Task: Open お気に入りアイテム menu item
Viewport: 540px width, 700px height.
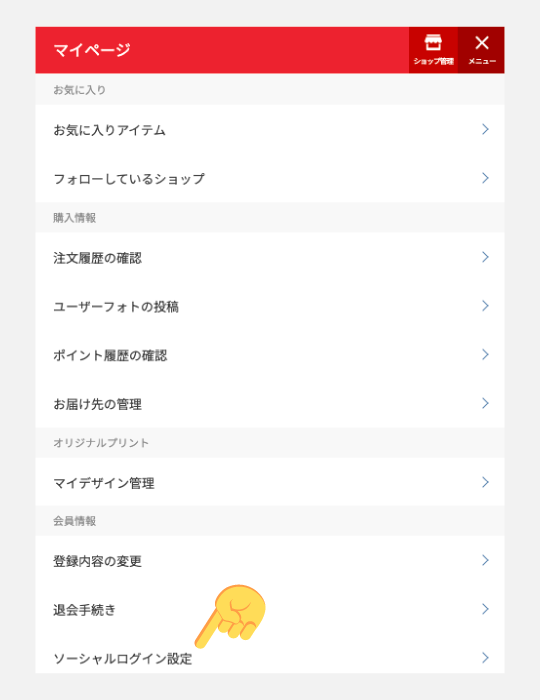Action: coord(270,129)
